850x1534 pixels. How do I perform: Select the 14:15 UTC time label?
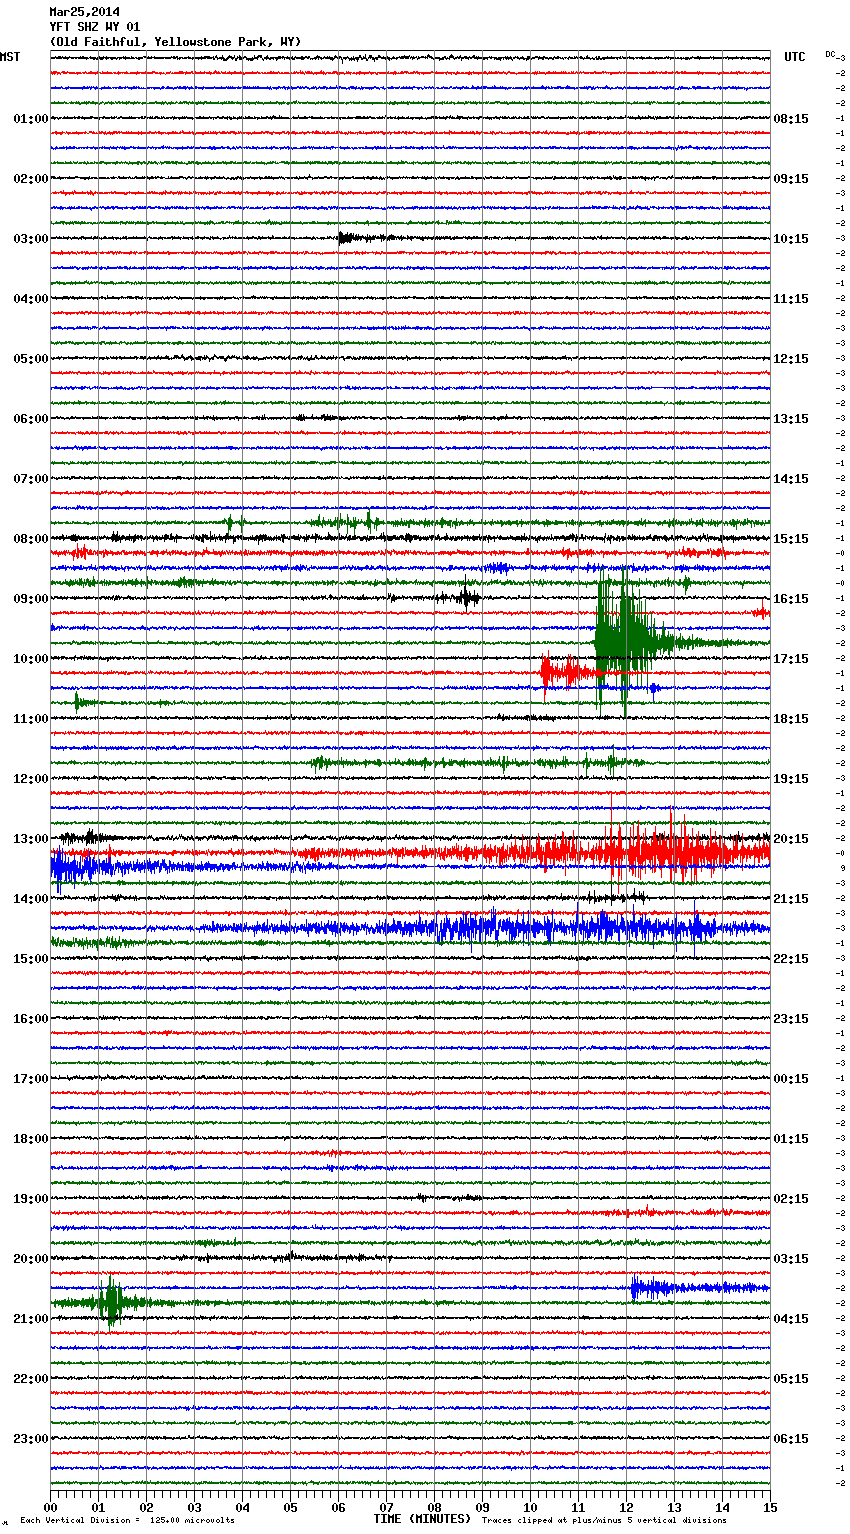click(x=791, y=479)
